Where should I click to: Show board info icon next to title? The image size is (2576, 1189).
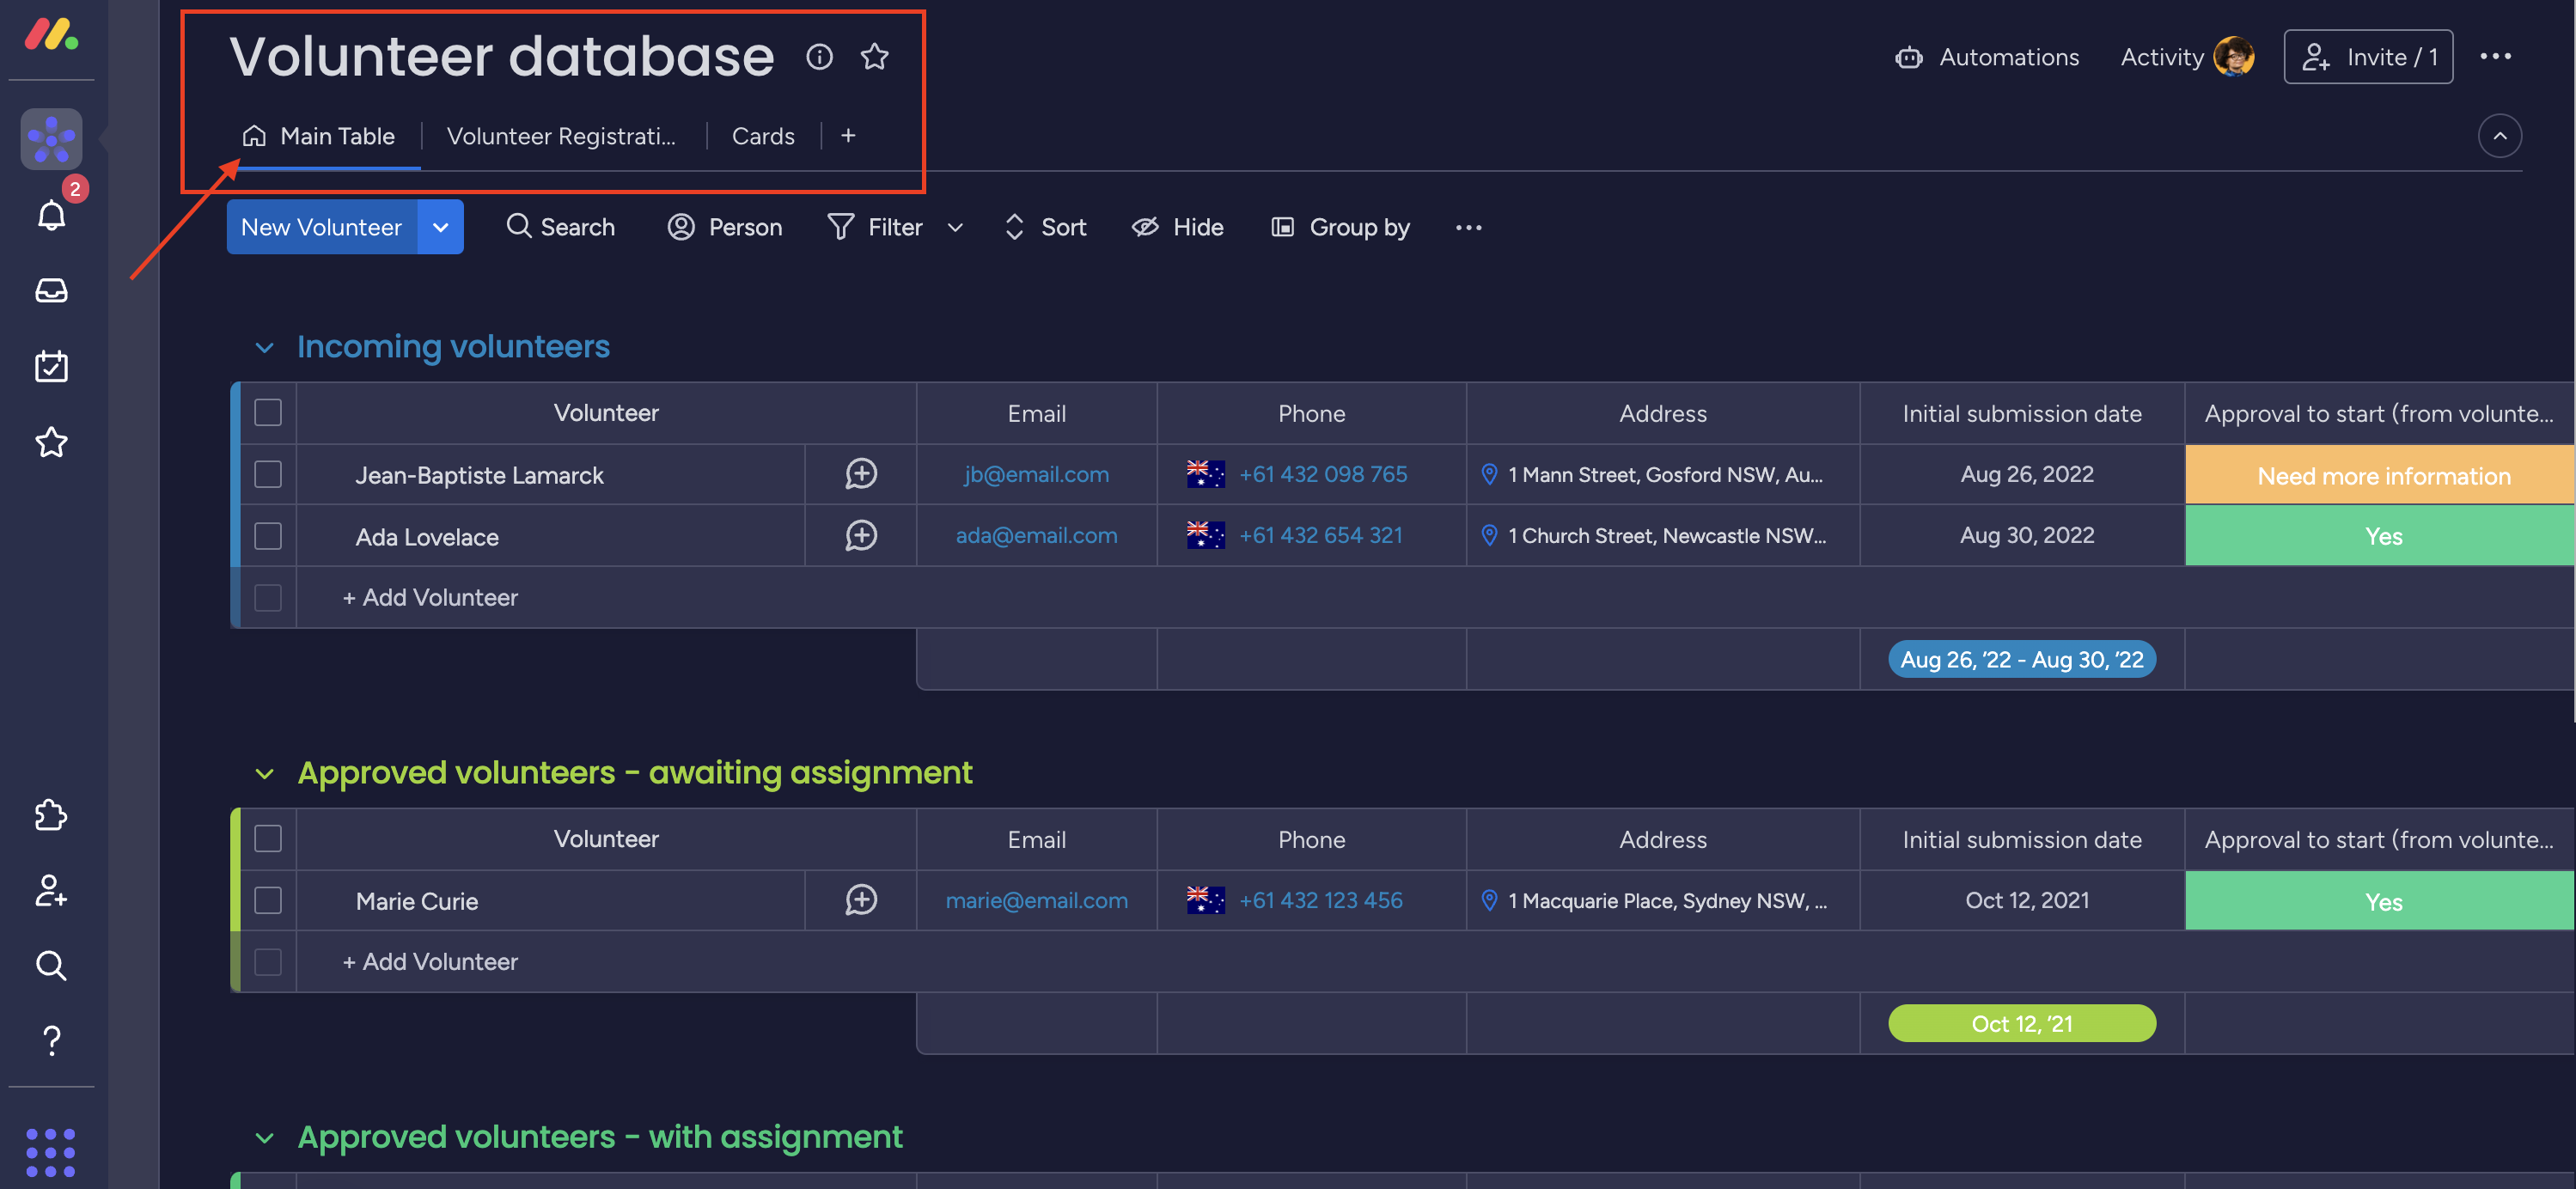(x=819, y=57)
